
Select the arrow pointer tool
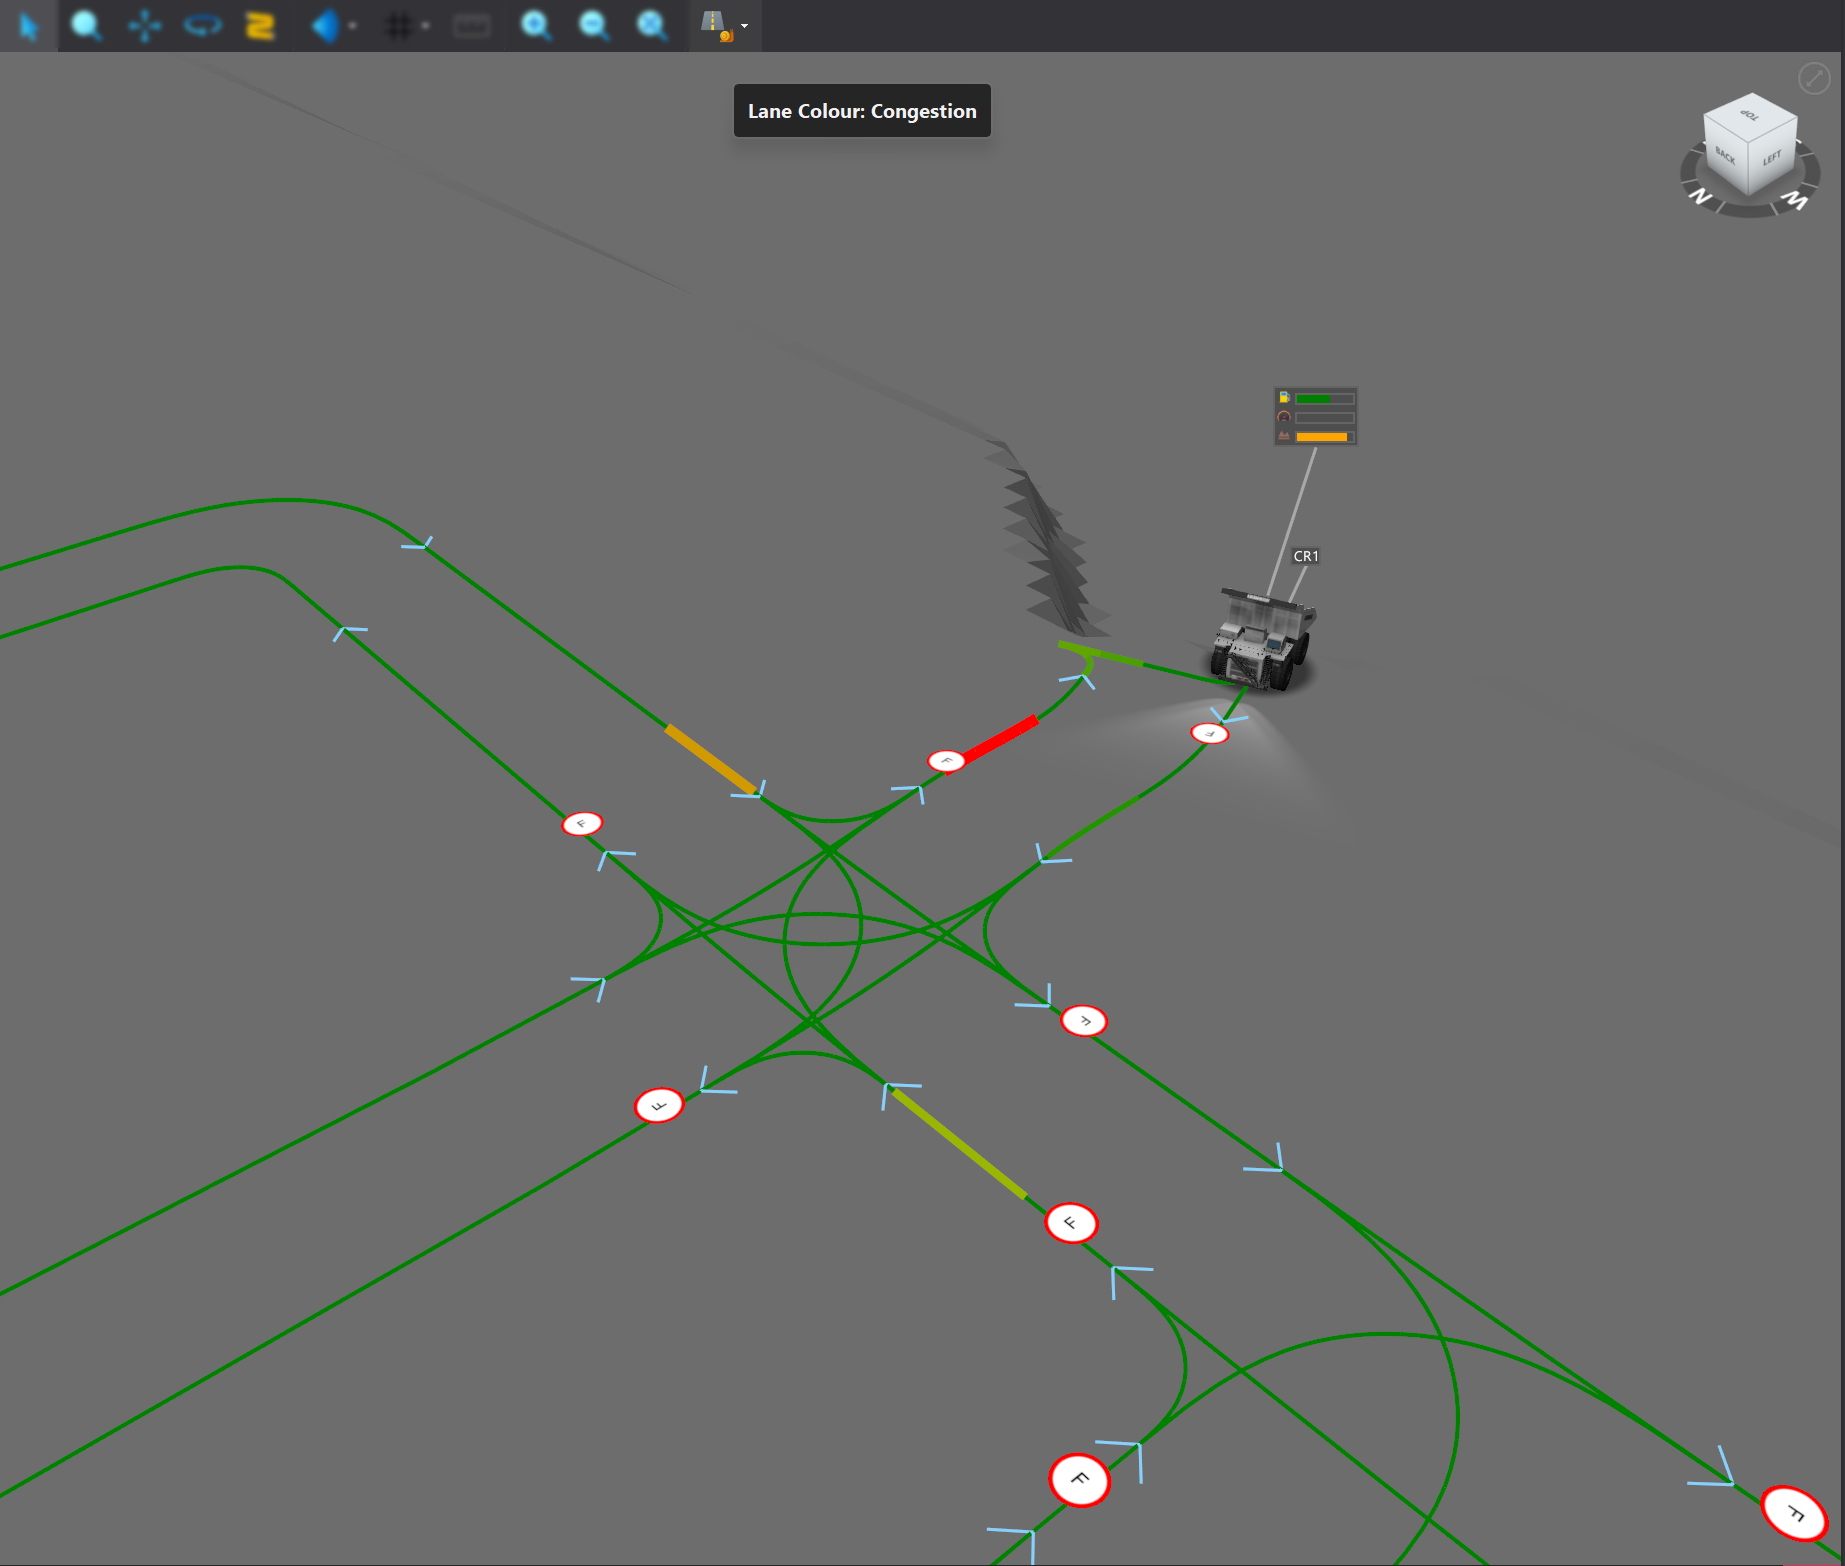28,26
